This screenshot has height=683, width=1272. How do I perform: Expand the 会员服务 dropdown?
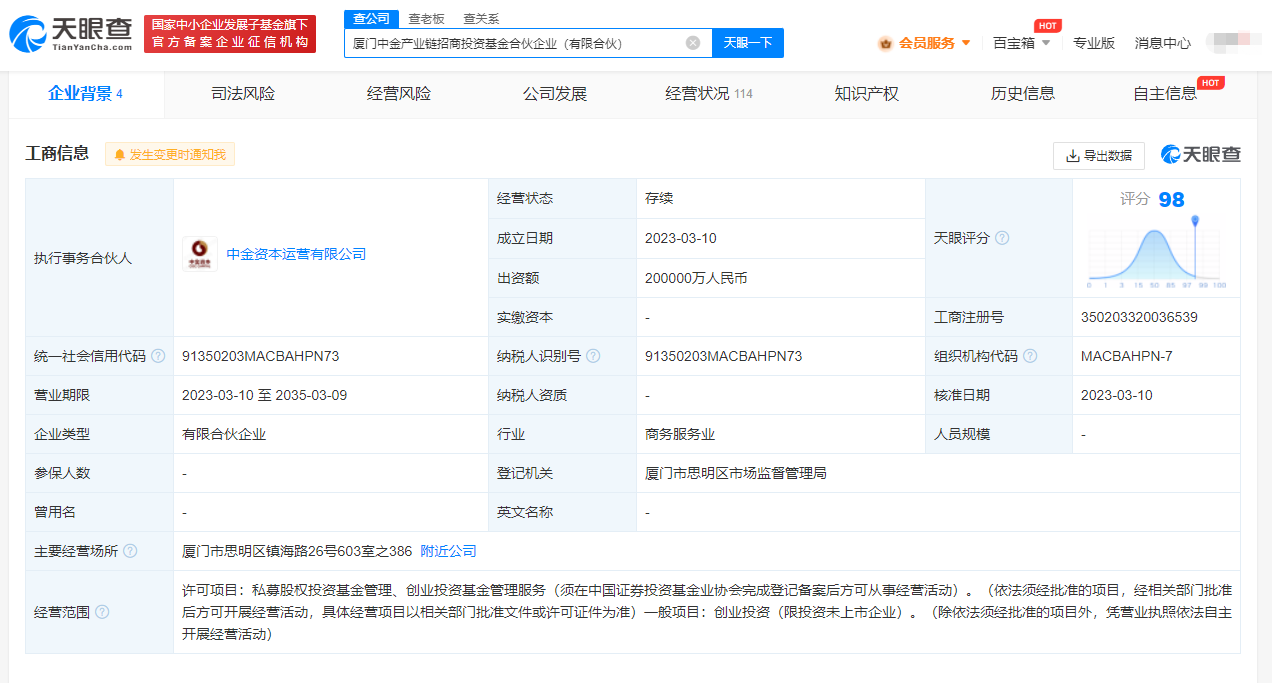coord(966,43)
